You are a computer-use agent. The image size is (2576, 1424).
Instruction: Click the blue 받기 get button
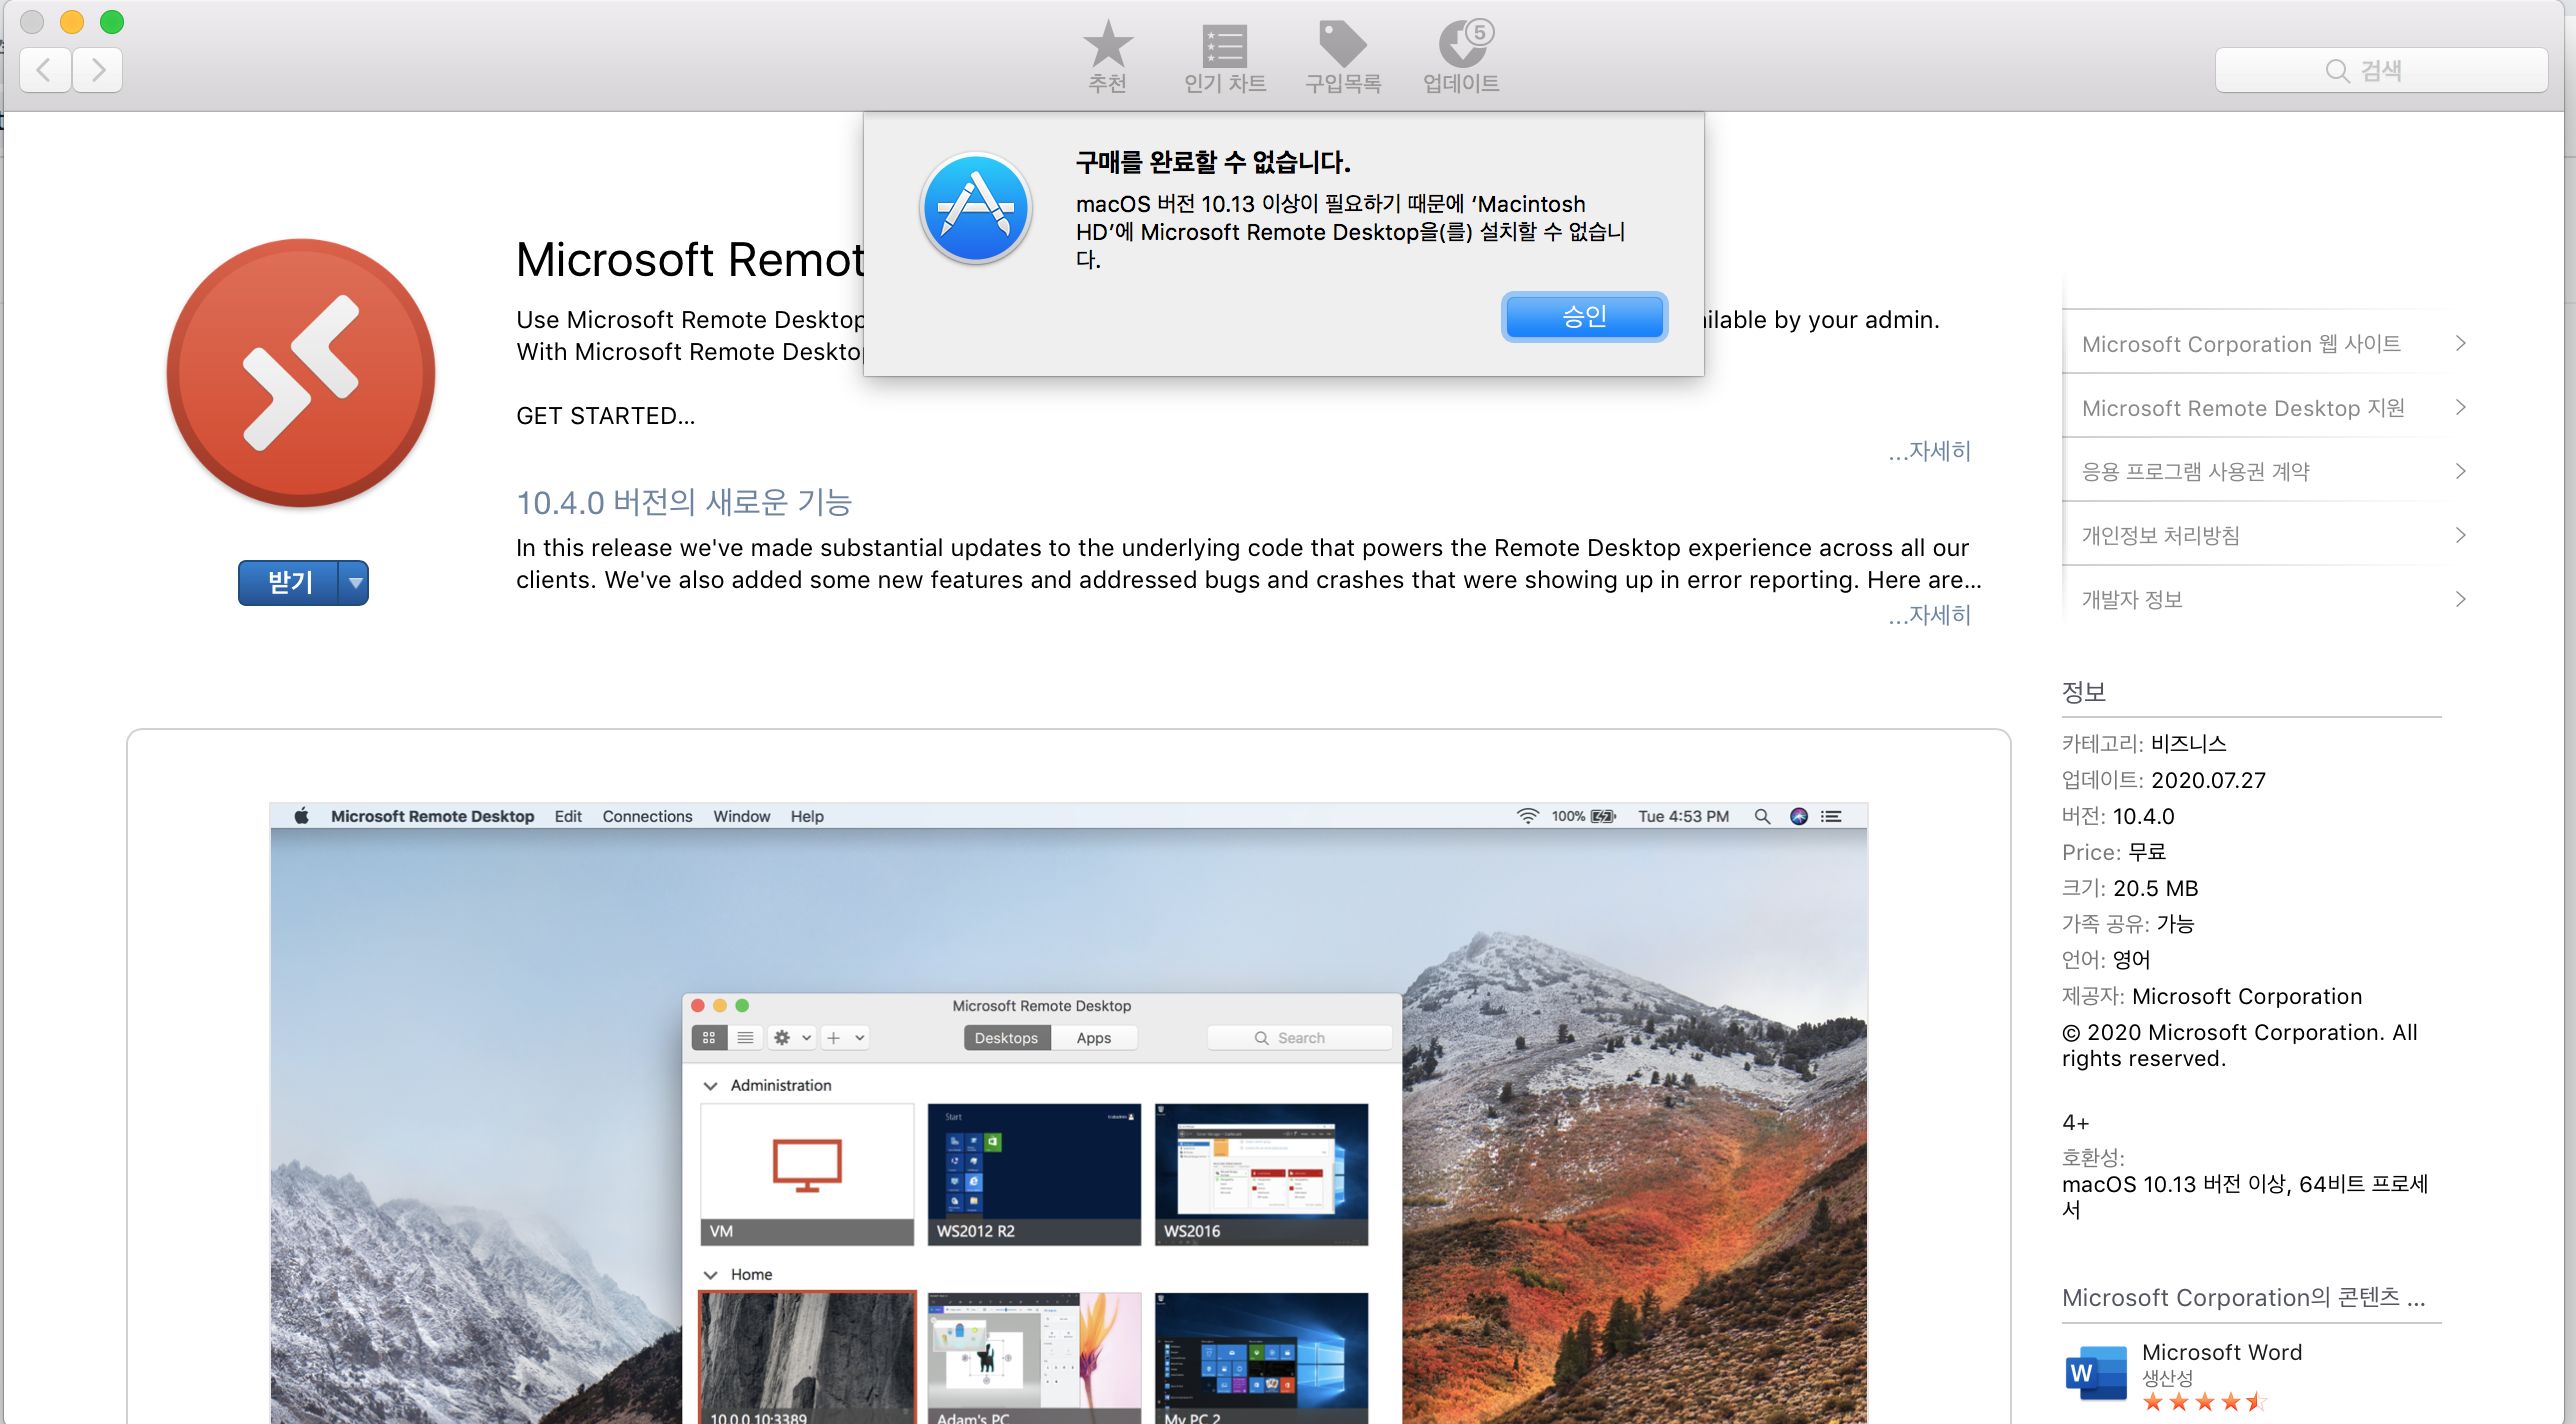290,582
